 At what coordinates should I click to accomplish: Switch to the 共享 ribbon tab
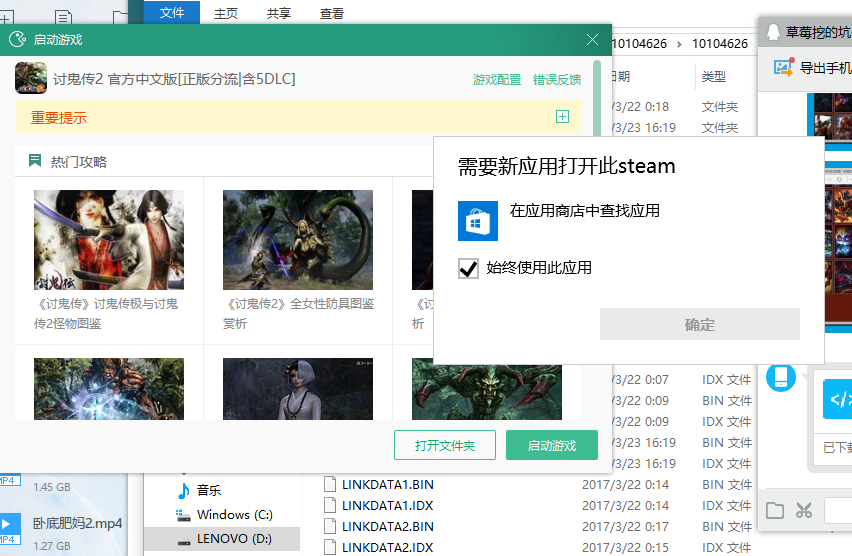tap(279, 14)
